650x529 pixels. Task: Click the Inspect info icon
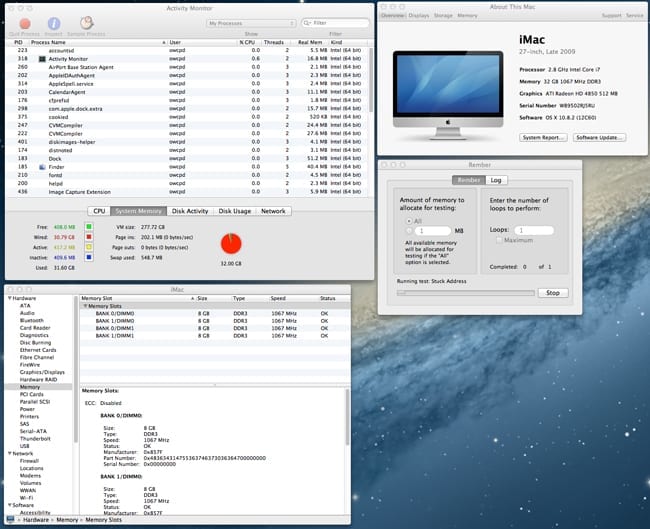(55, 21)
